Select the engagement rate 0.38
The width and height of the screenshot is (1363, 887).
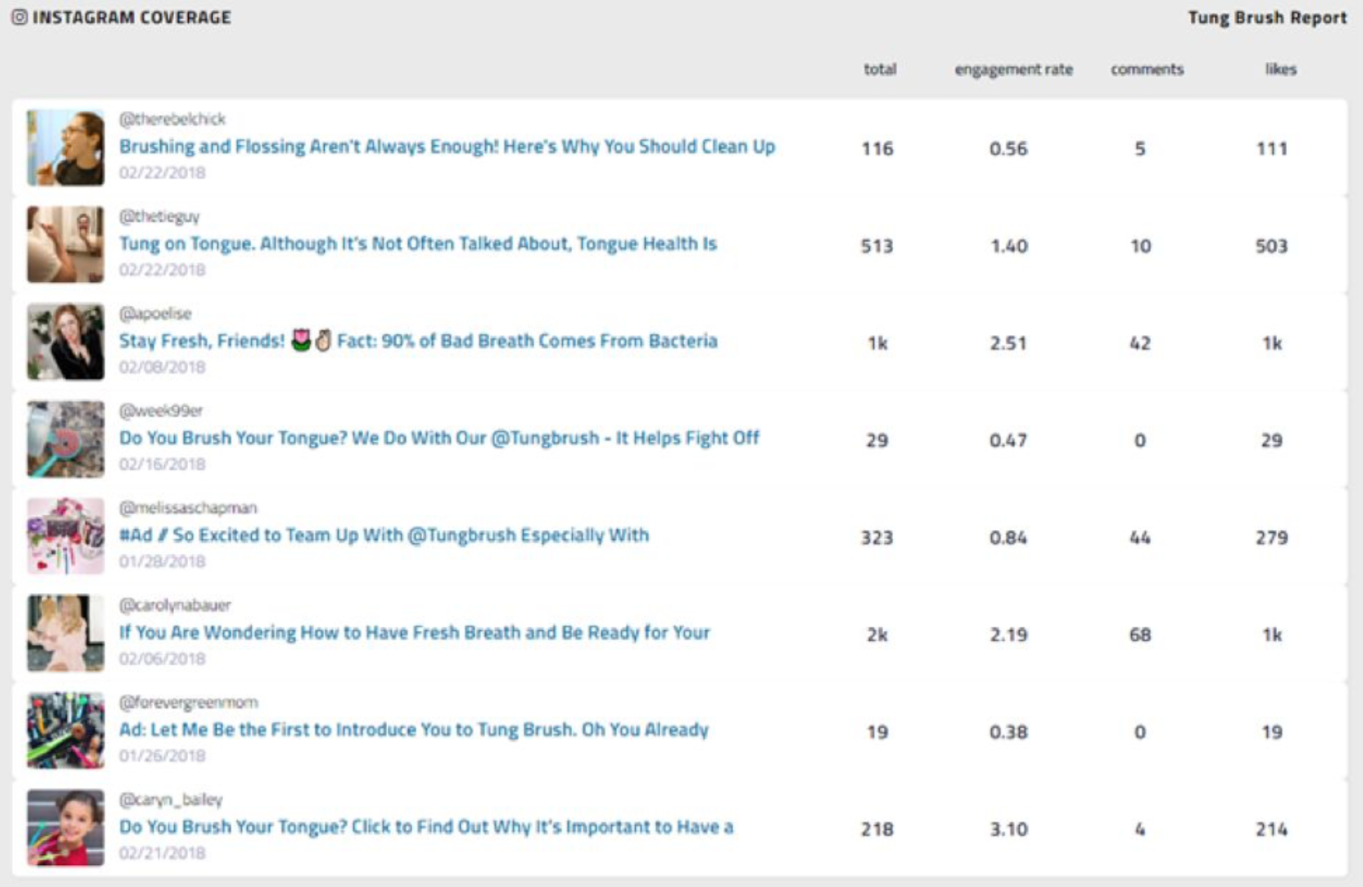point(1008,732)
